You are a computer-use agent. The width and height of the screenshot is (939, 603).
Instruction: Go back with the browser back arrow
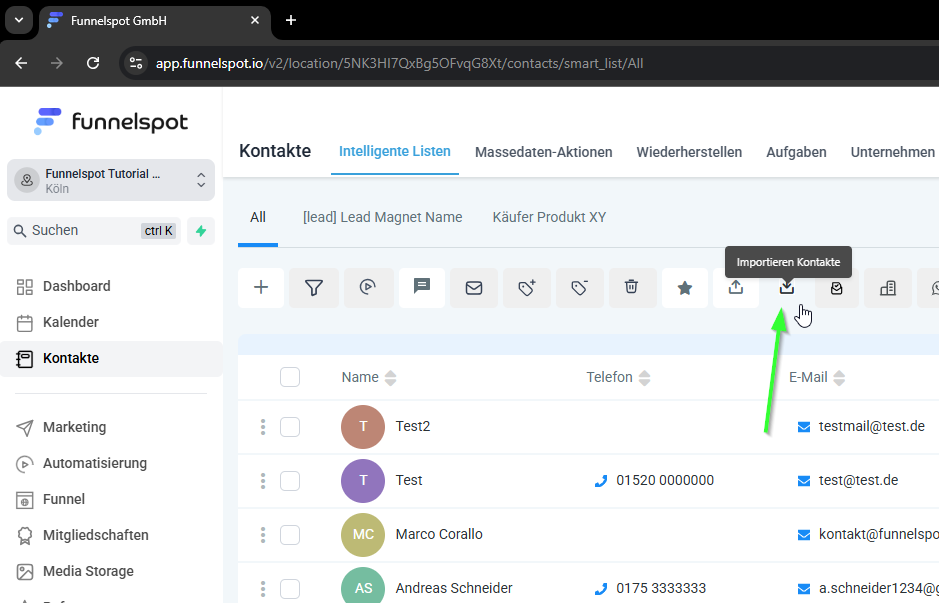[22, 63]
